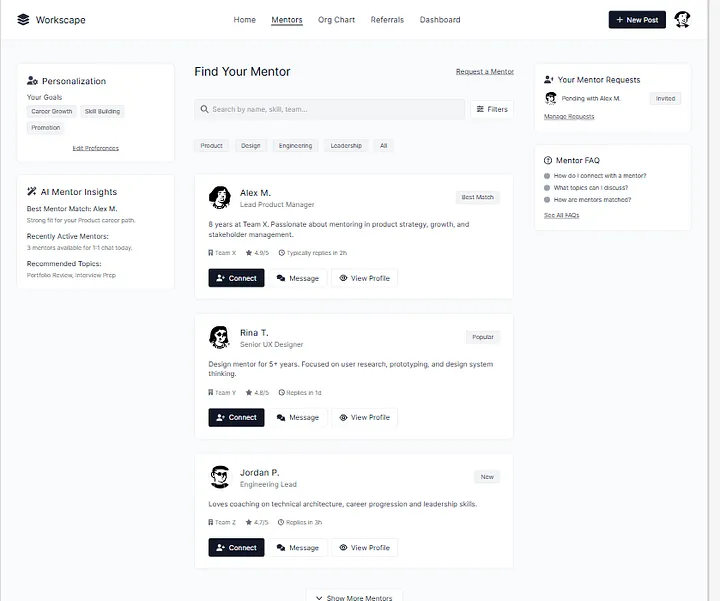This screenshot has height=601, width=720.
Task: Filter mentors by Design category
Action: tap(251, 146)
